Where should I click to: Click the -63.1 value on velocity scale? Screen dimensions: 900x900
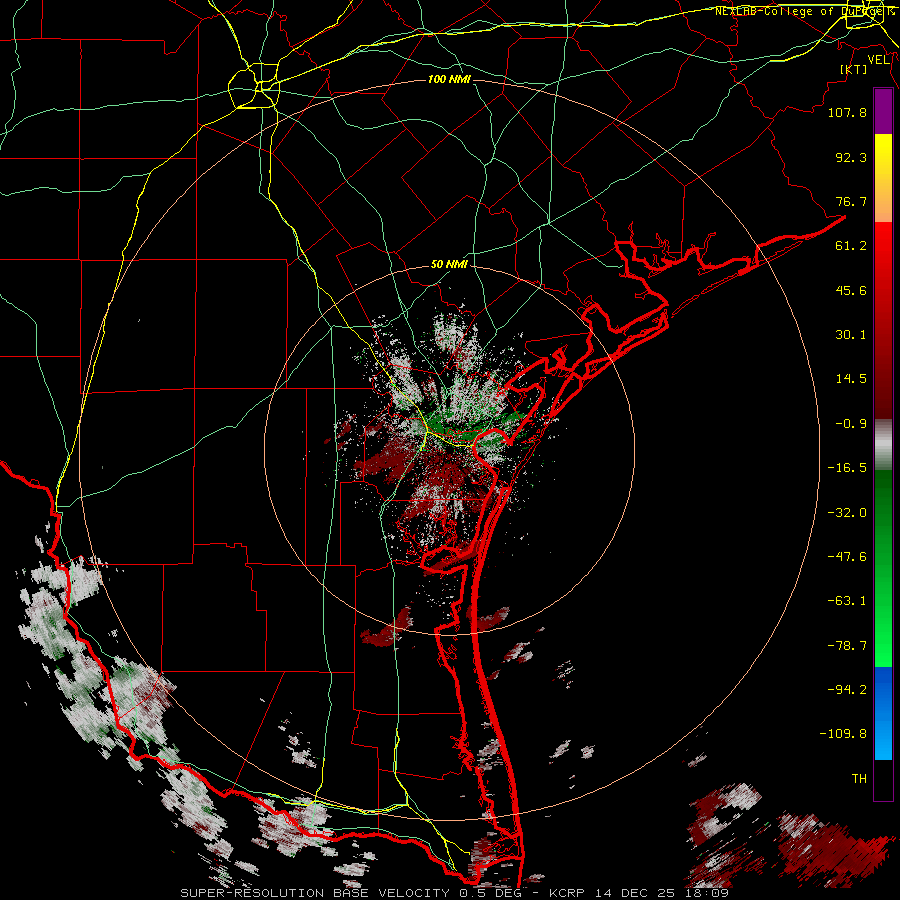847,601
